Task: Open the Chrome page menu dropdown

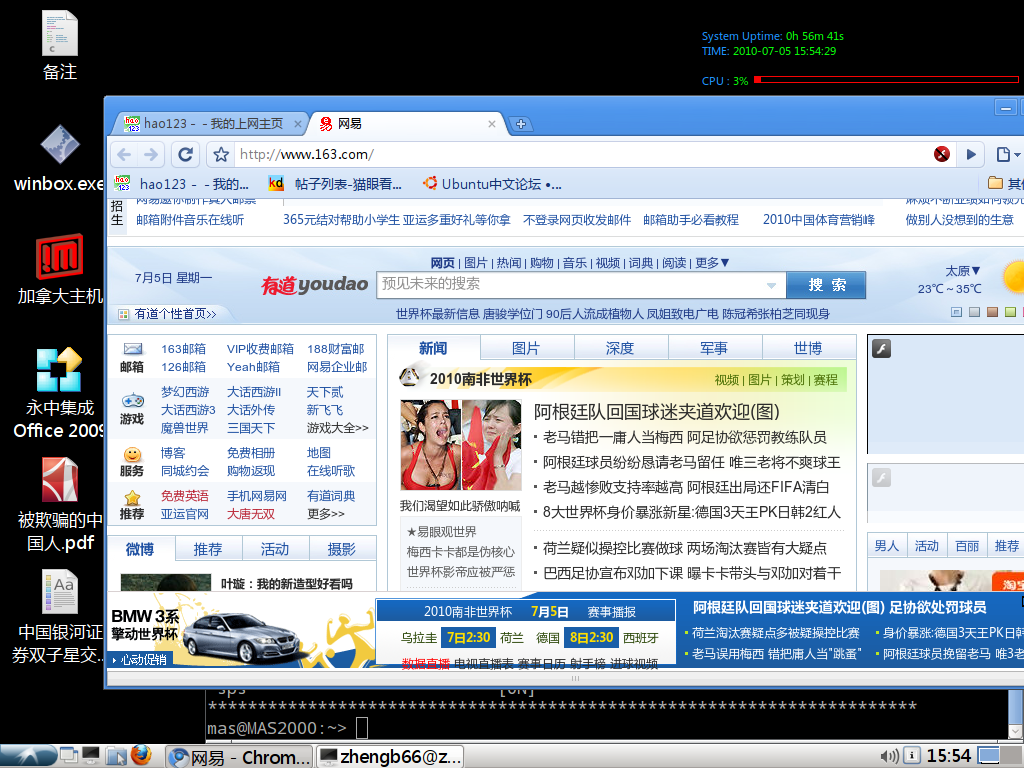Action: 1007,155
